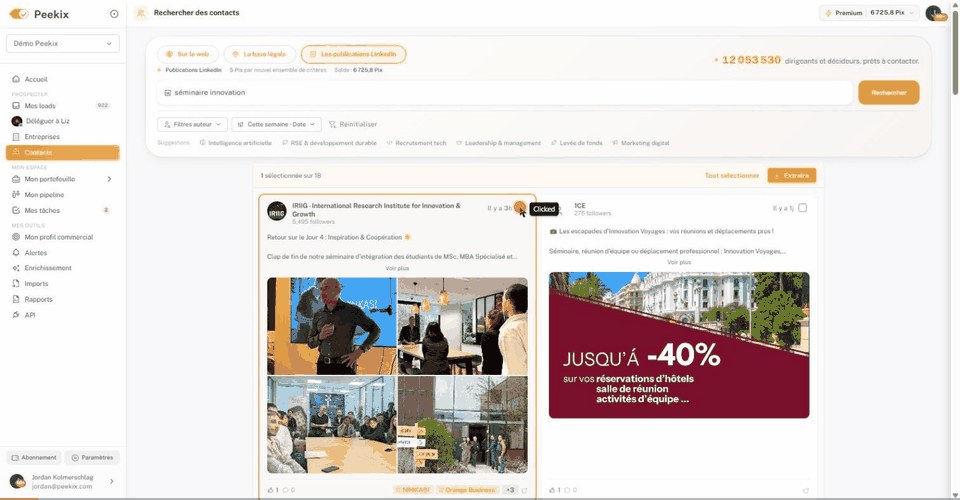The height and width of the screenshot is (500, 960).
Task: Click the Mon profil commercial icon
Action: tap(16, 237)
